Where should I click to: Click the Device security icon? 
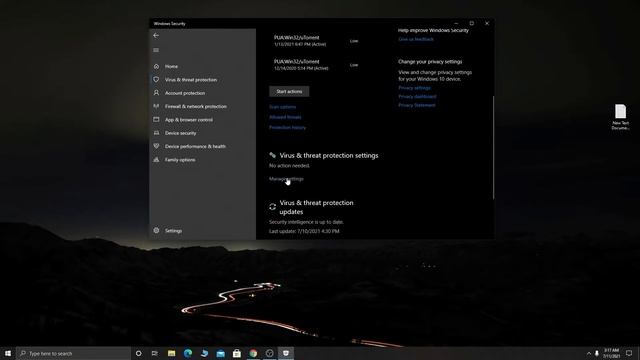pyautogui.click(x=156, y=133)
